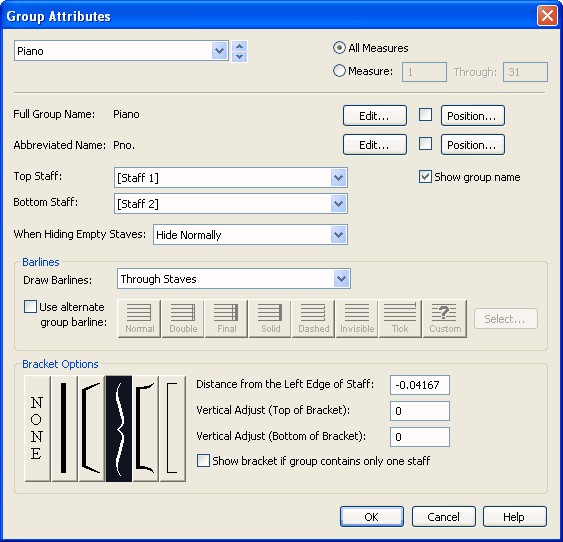Select the curved-hook bracket style
Viewport: 563px width, 542px height.
pyautogui.click(x=92, y=429)
